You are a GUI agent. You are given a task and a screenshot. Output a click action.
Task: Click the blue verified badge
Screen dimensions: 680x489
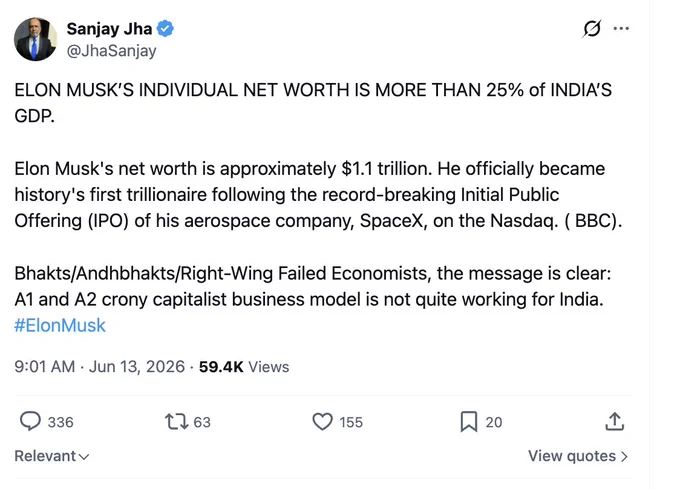tap(165, 29)
